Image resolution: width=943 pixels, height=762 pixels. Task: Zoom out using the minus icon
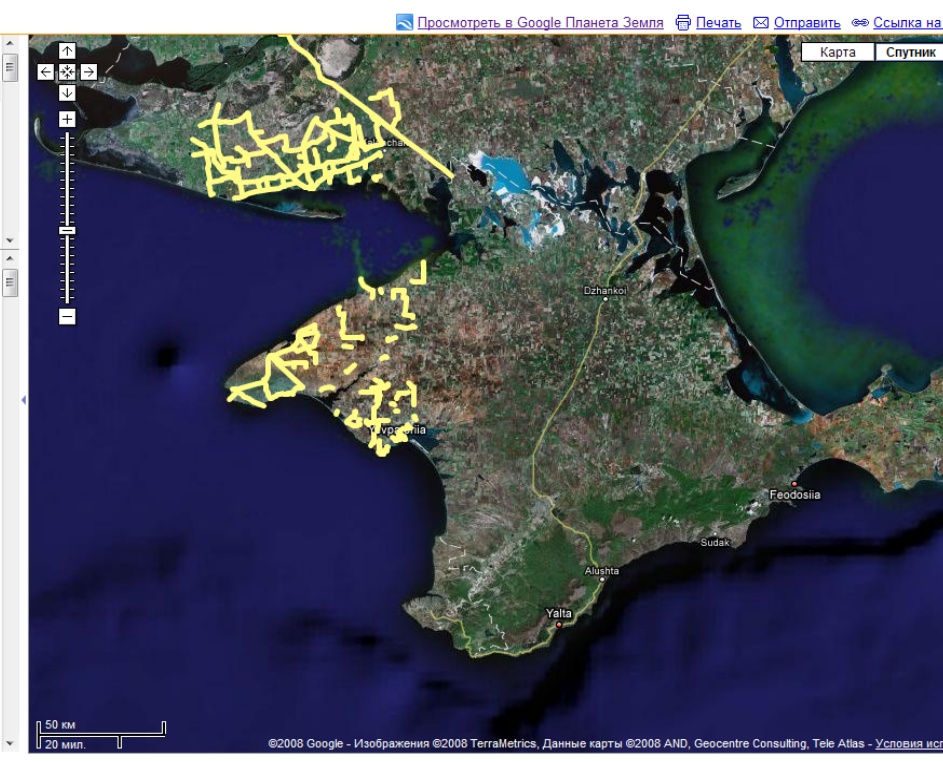coord(67,317)
